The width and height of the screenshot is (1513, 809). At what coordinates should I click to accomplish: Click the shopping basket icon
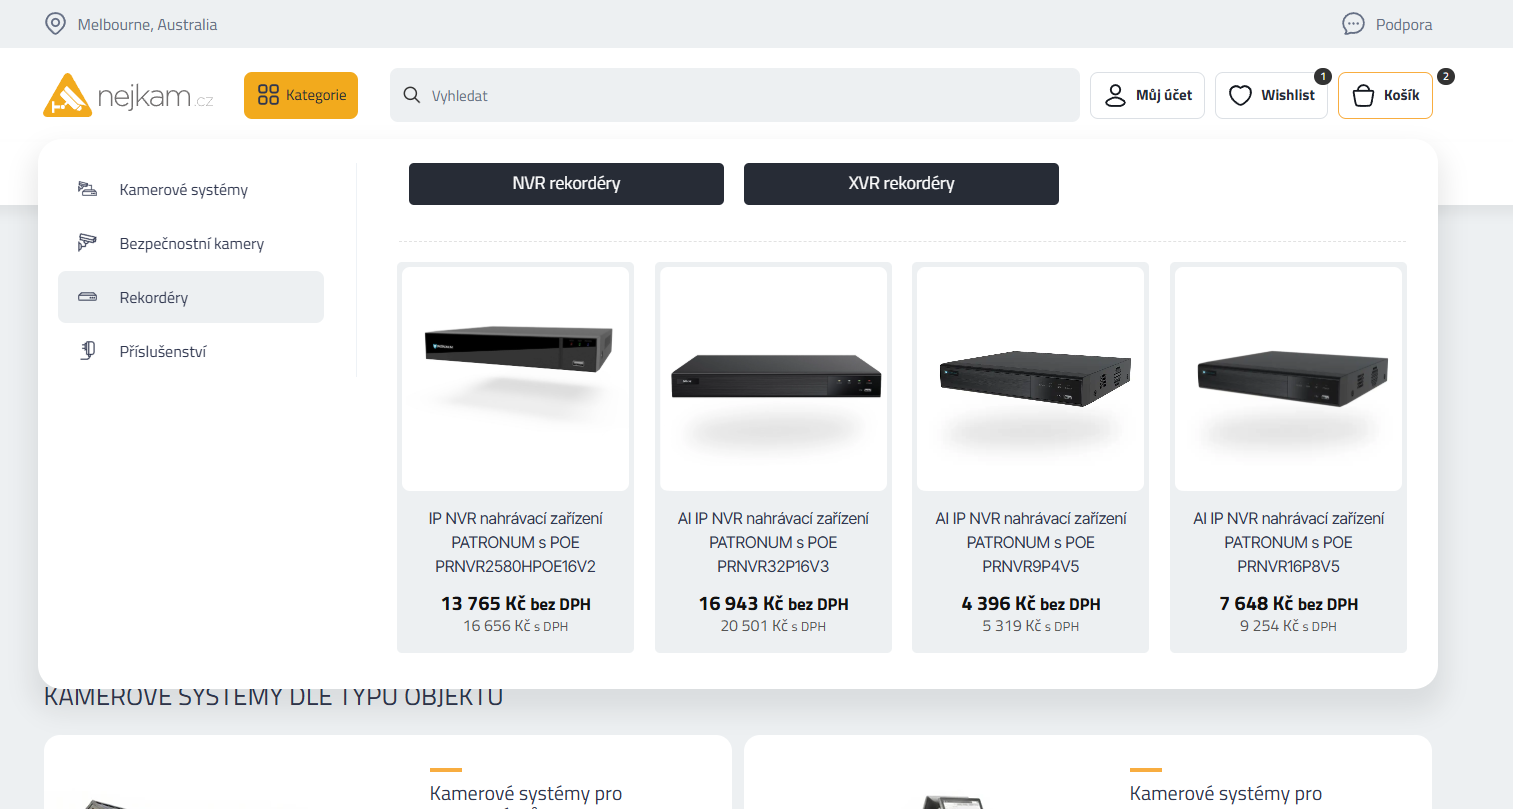1363,95
